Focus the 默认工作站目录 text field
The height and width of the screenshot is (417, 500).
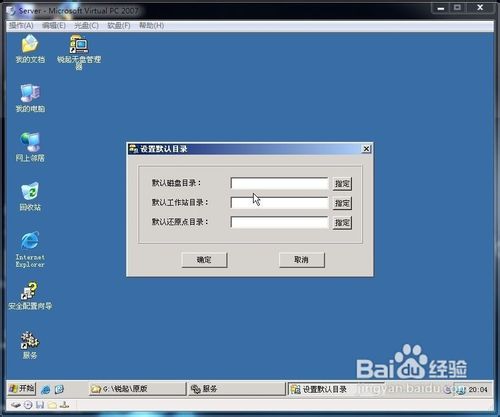[x=279, y=203]
